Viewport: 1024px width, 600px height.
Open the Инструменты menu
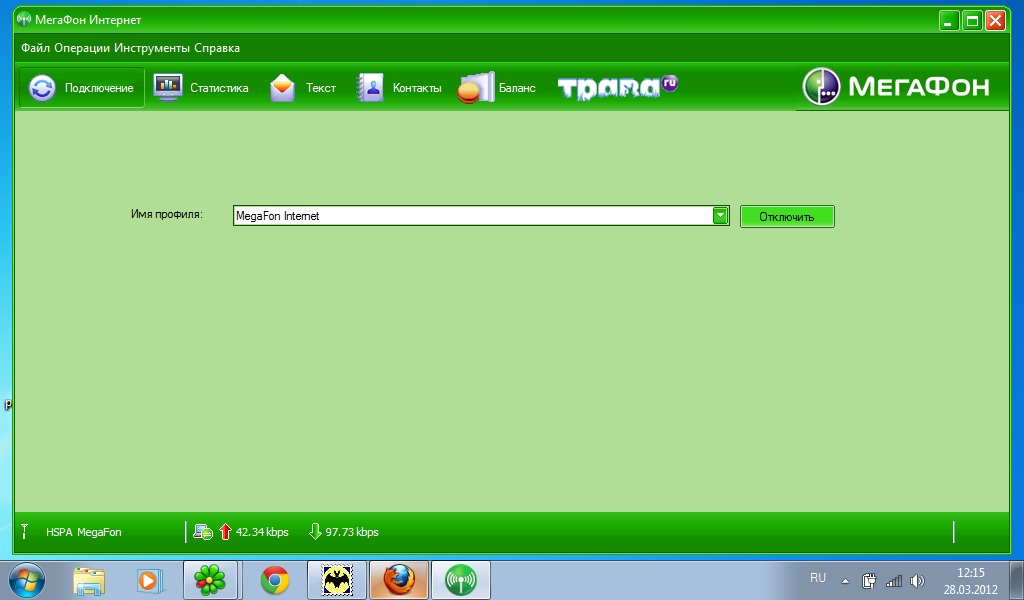[x=152, y=48]
